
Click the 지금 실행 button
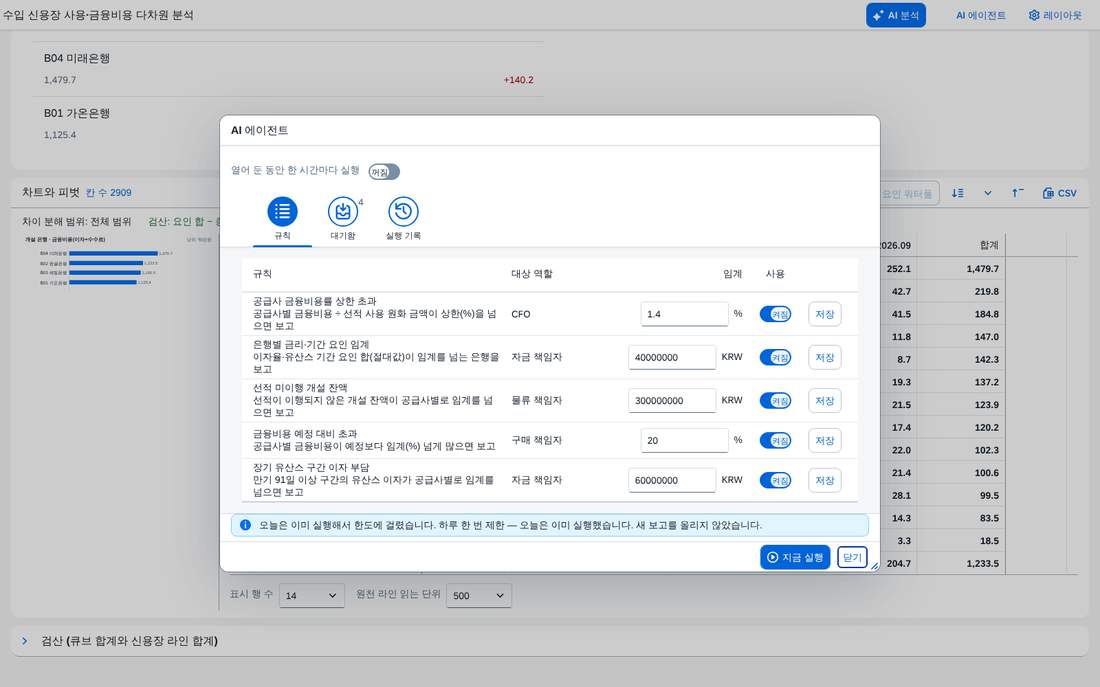tap(795, 557)
